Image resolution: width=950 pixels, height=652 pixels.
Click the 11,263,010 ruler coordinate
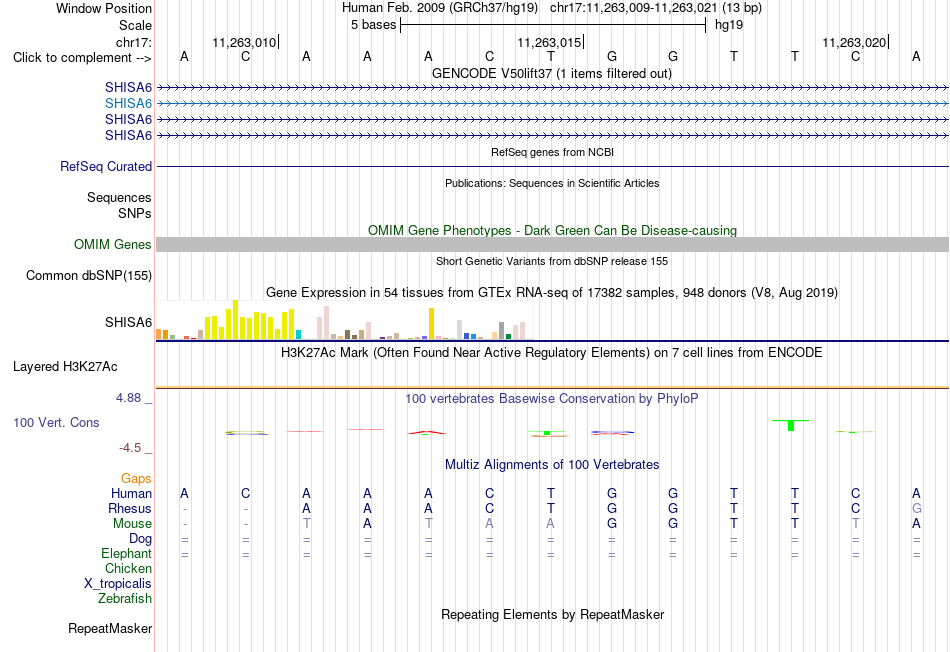pyautogui.click(x=244, y=42)
